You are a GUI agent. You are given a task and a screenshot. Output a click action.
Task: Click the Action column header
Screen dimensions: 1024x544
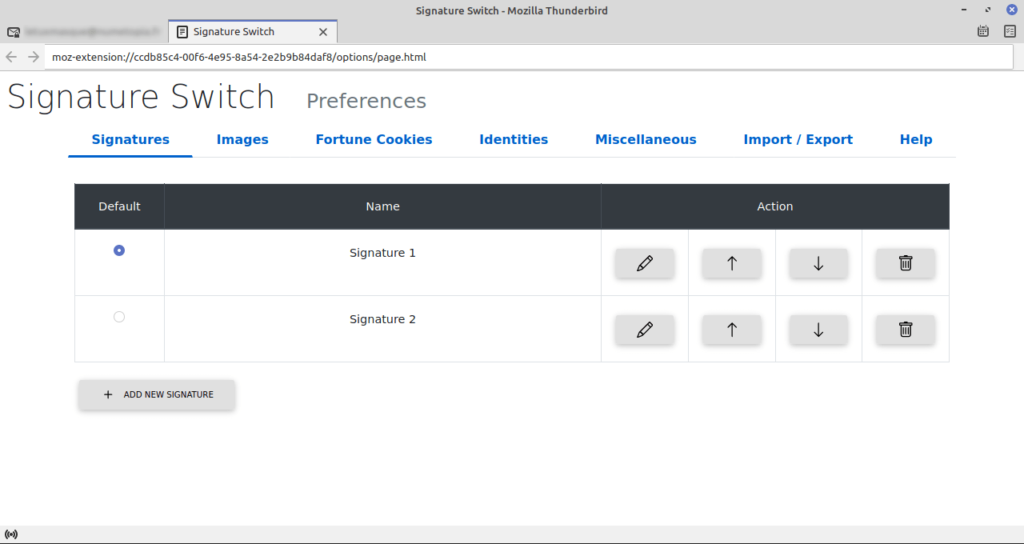click(x=775, y=206)
